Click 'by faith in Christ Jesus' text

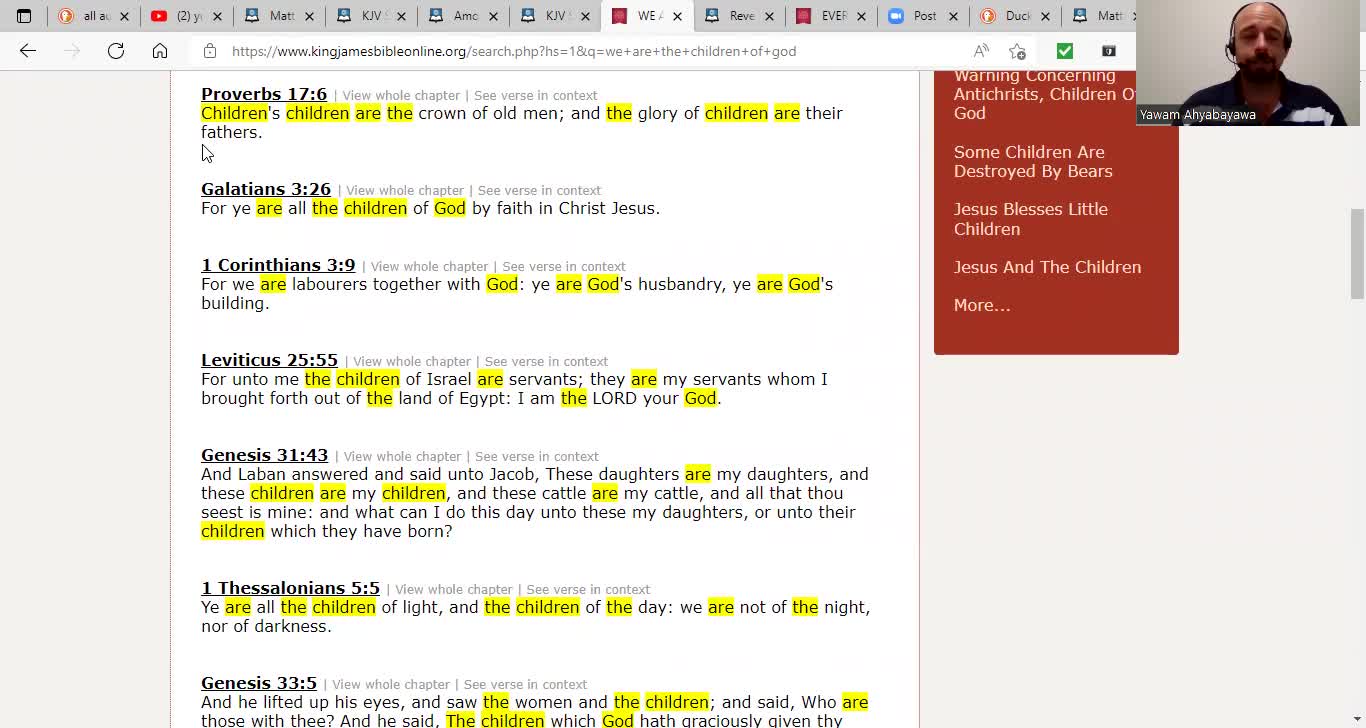[565, 208]
